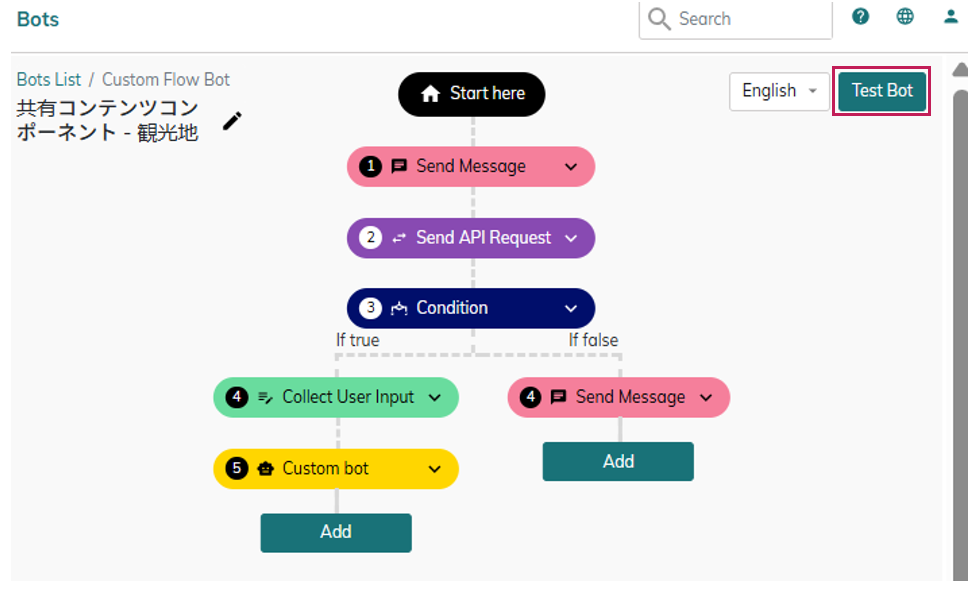
Task: Expand the Condition node chevron
Action: point(571,308)
